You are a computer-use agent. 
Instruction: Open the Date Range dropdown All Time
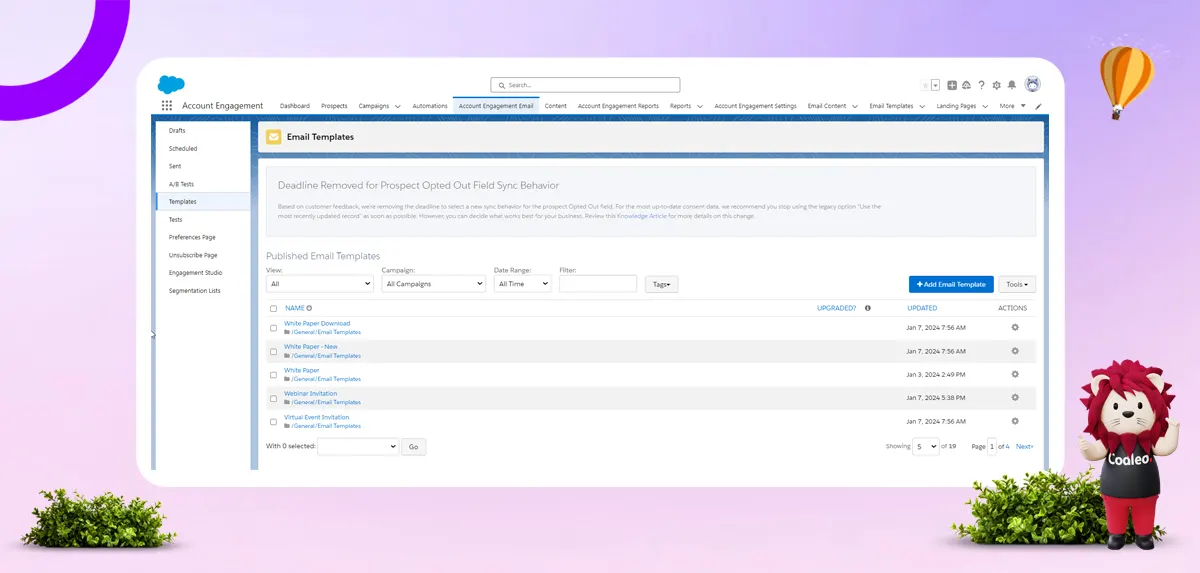click(x=522, y=284)
